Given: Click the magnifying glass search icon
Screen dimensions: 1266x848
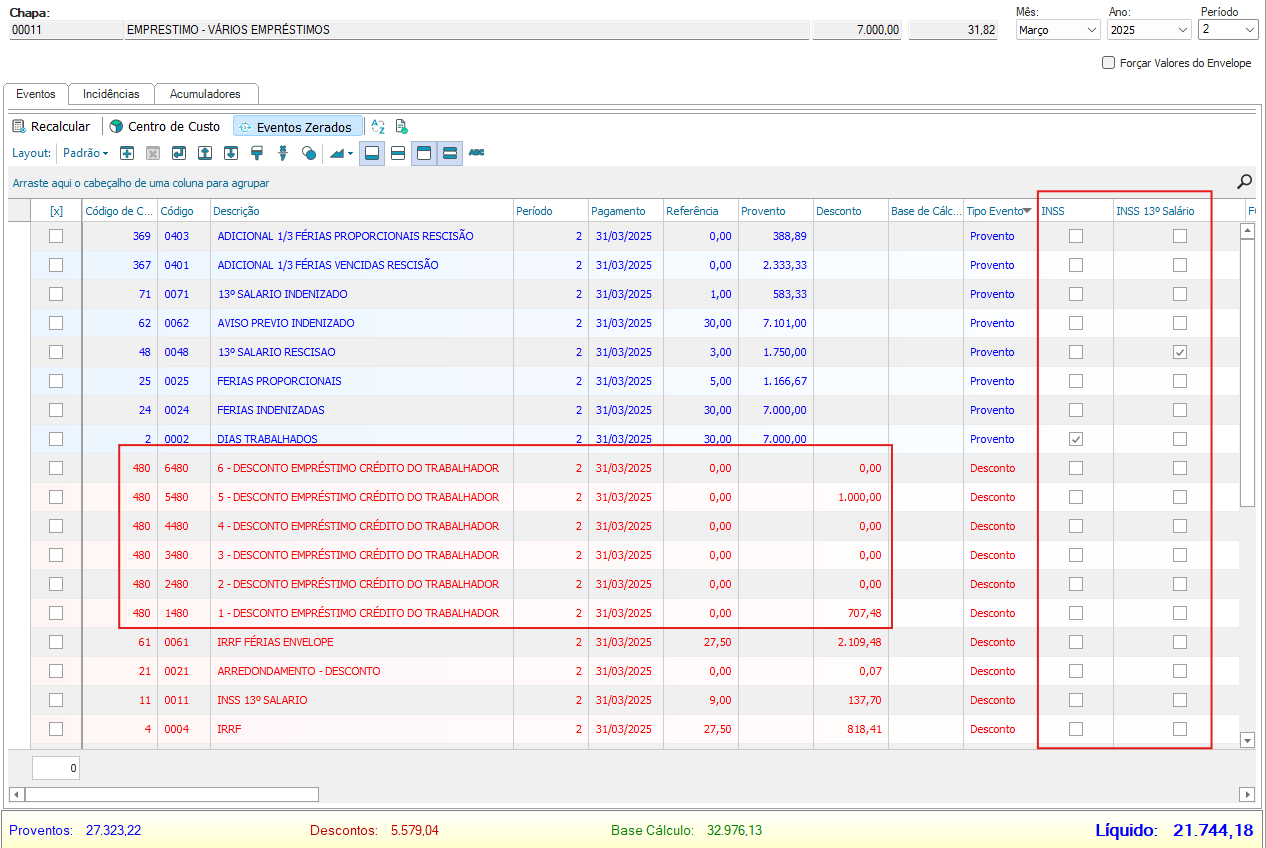Looking at the screenshot, I should (1244, 181).
